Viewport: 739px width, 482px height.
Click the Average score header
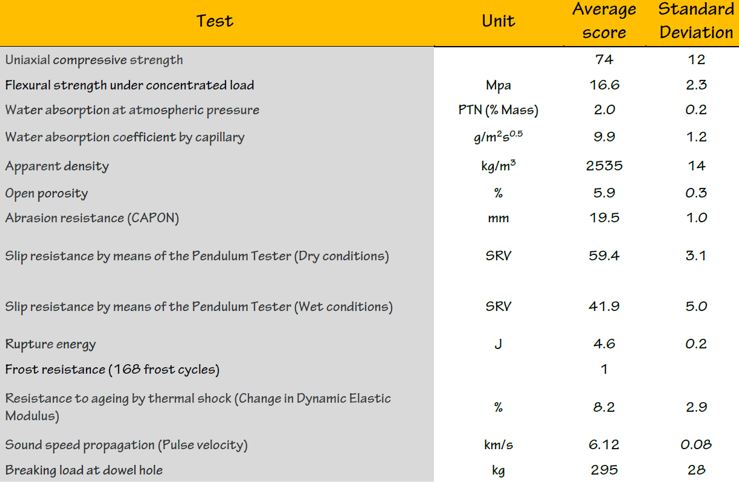click(604, 21)
